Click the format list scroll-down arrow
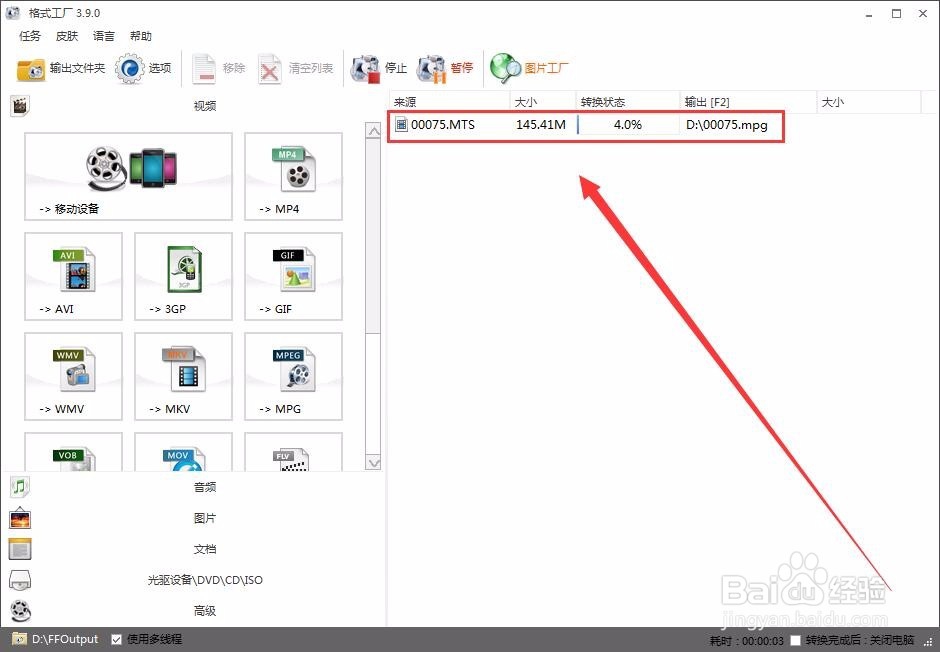 (x=373, y=463)
